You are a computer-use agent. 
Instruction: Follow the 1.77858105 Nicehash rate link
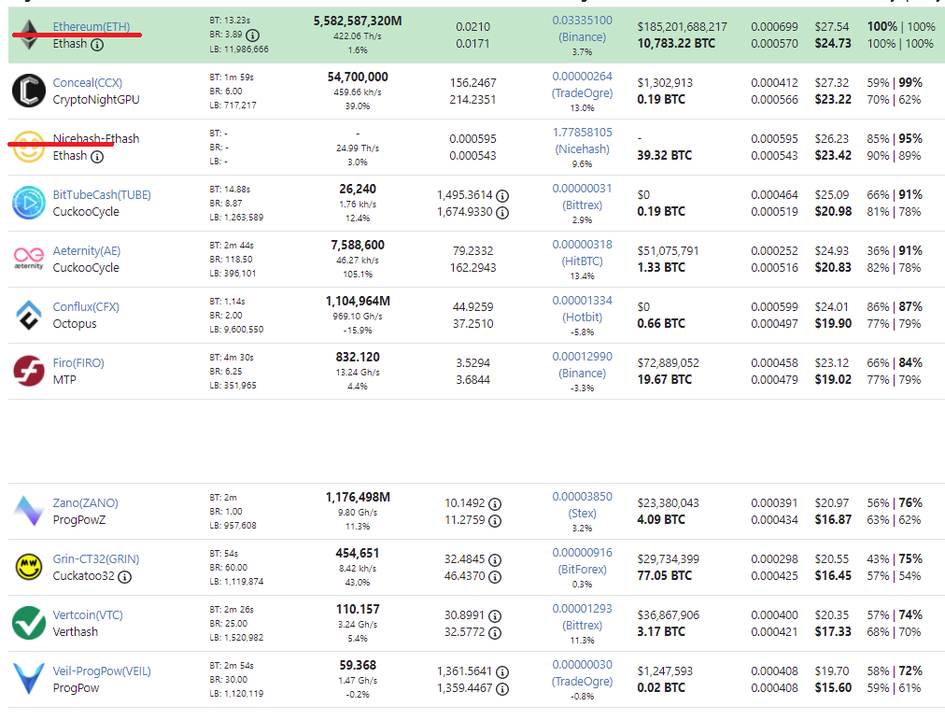tap(582, 140)
